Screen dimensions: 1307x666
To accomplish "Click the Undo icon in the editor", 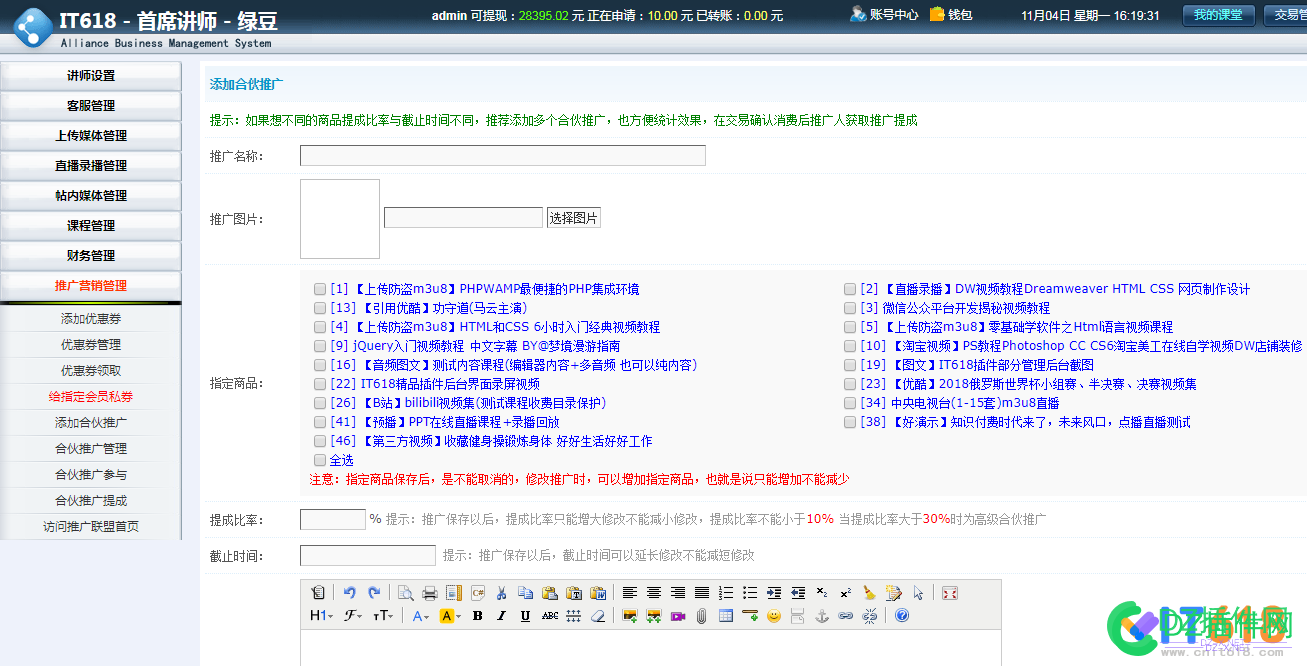I will [x=351, y=592].
